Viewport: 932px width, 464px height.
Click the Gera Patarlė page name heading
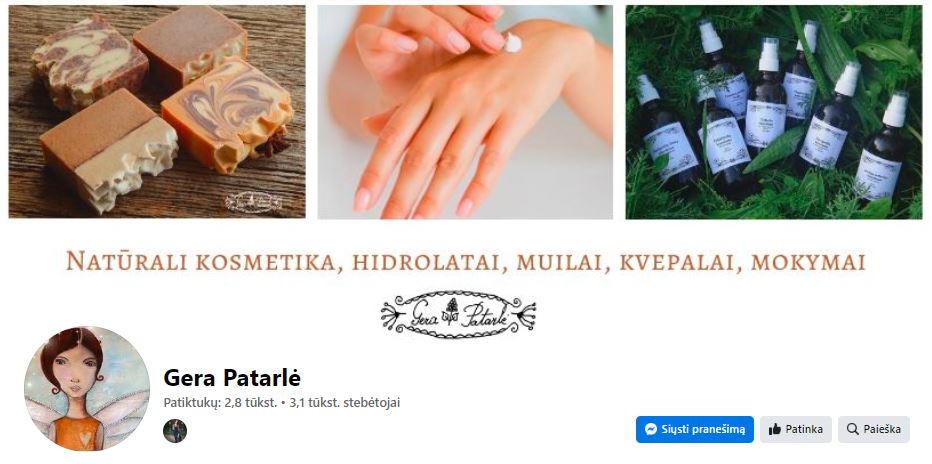pyautogui.click(x=232, y=377)
